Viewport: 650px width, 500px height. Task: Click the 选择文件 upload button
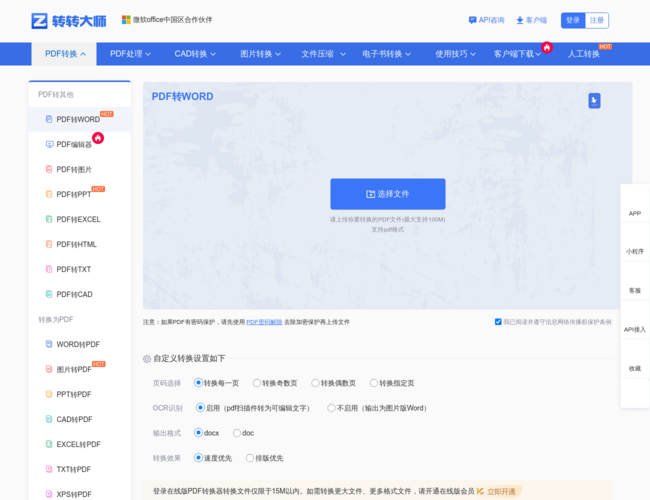388,194
